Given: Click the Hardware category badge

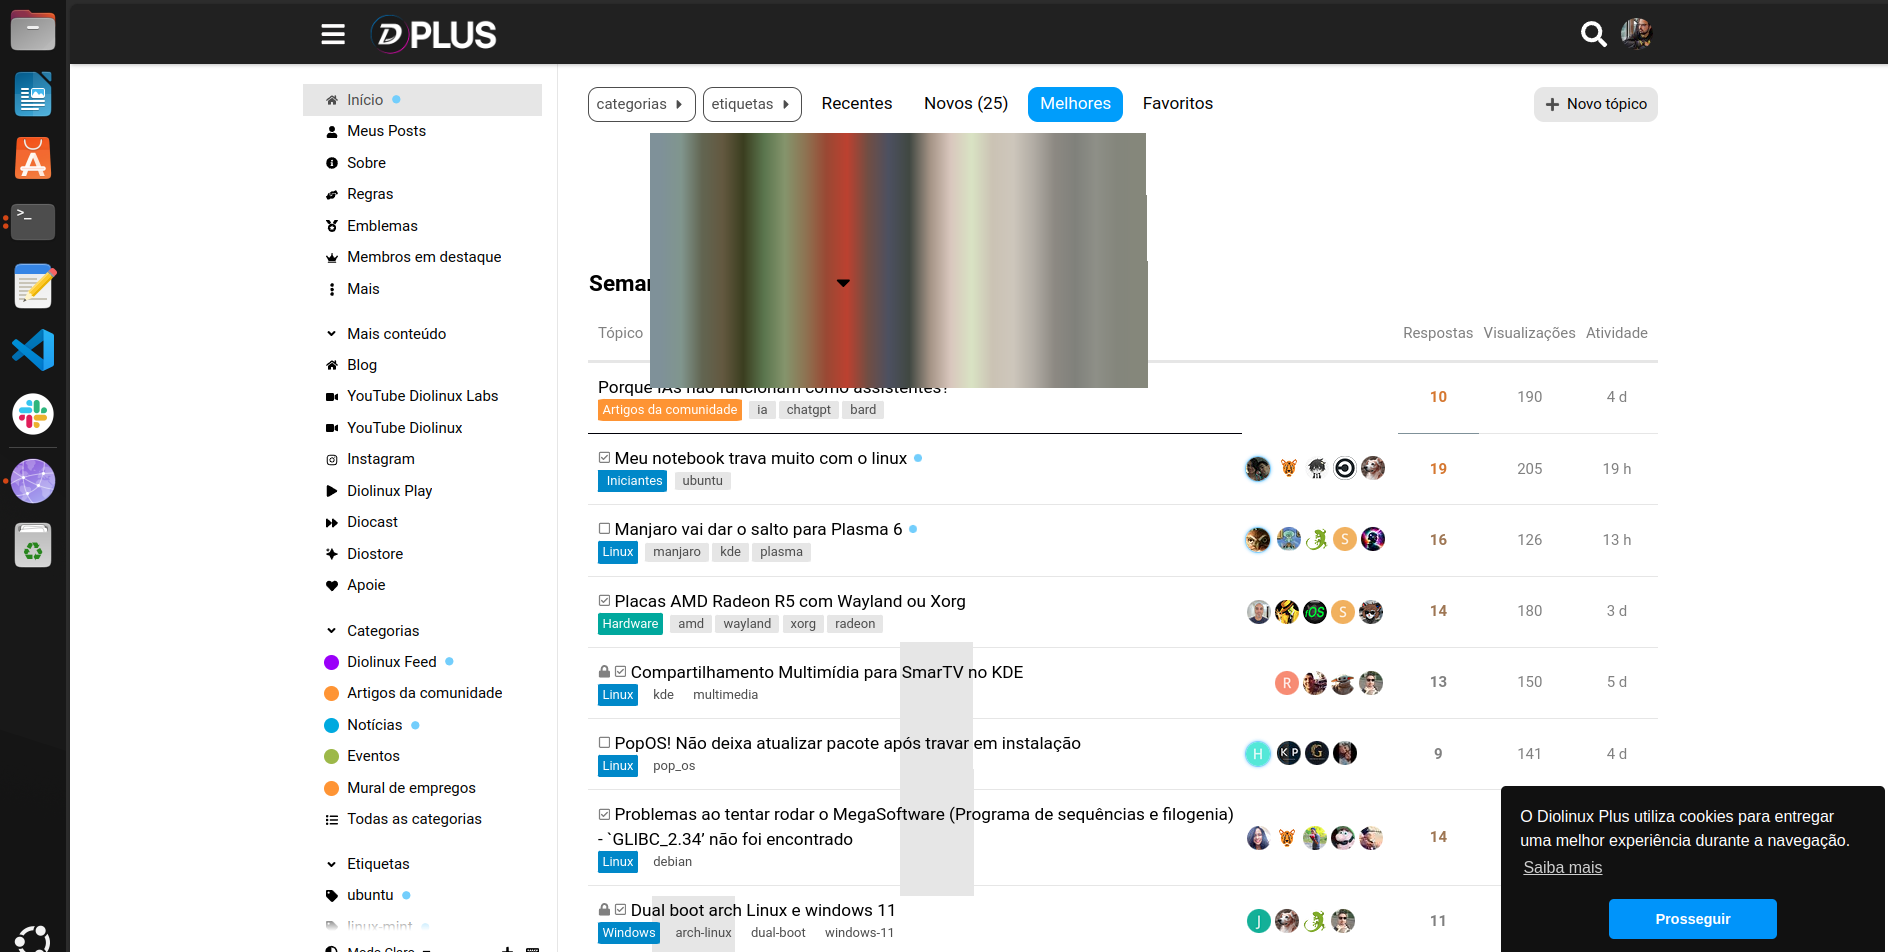Looking at the screenshot, I should pos(630,624).
